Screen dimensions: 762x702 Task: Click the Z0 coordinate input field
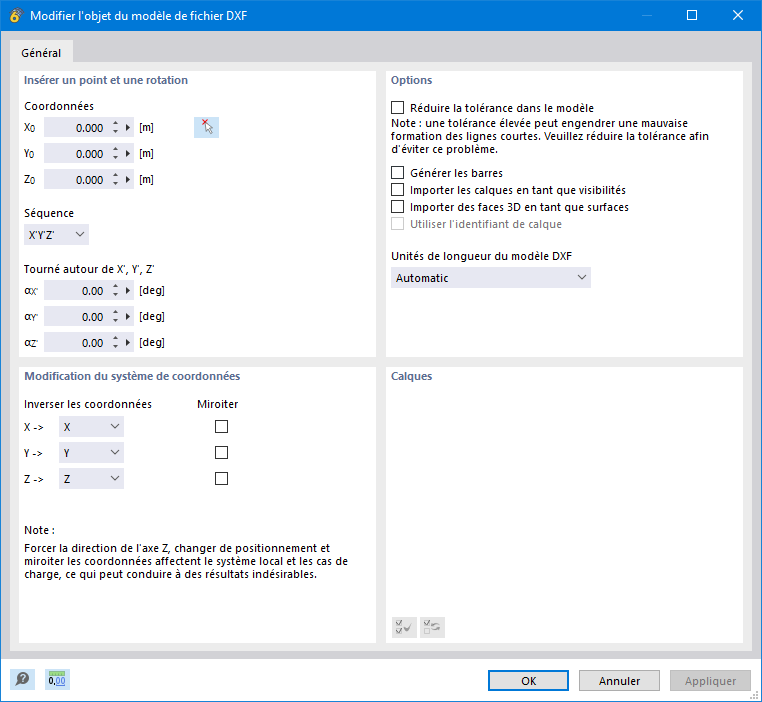tap(77, 180)
